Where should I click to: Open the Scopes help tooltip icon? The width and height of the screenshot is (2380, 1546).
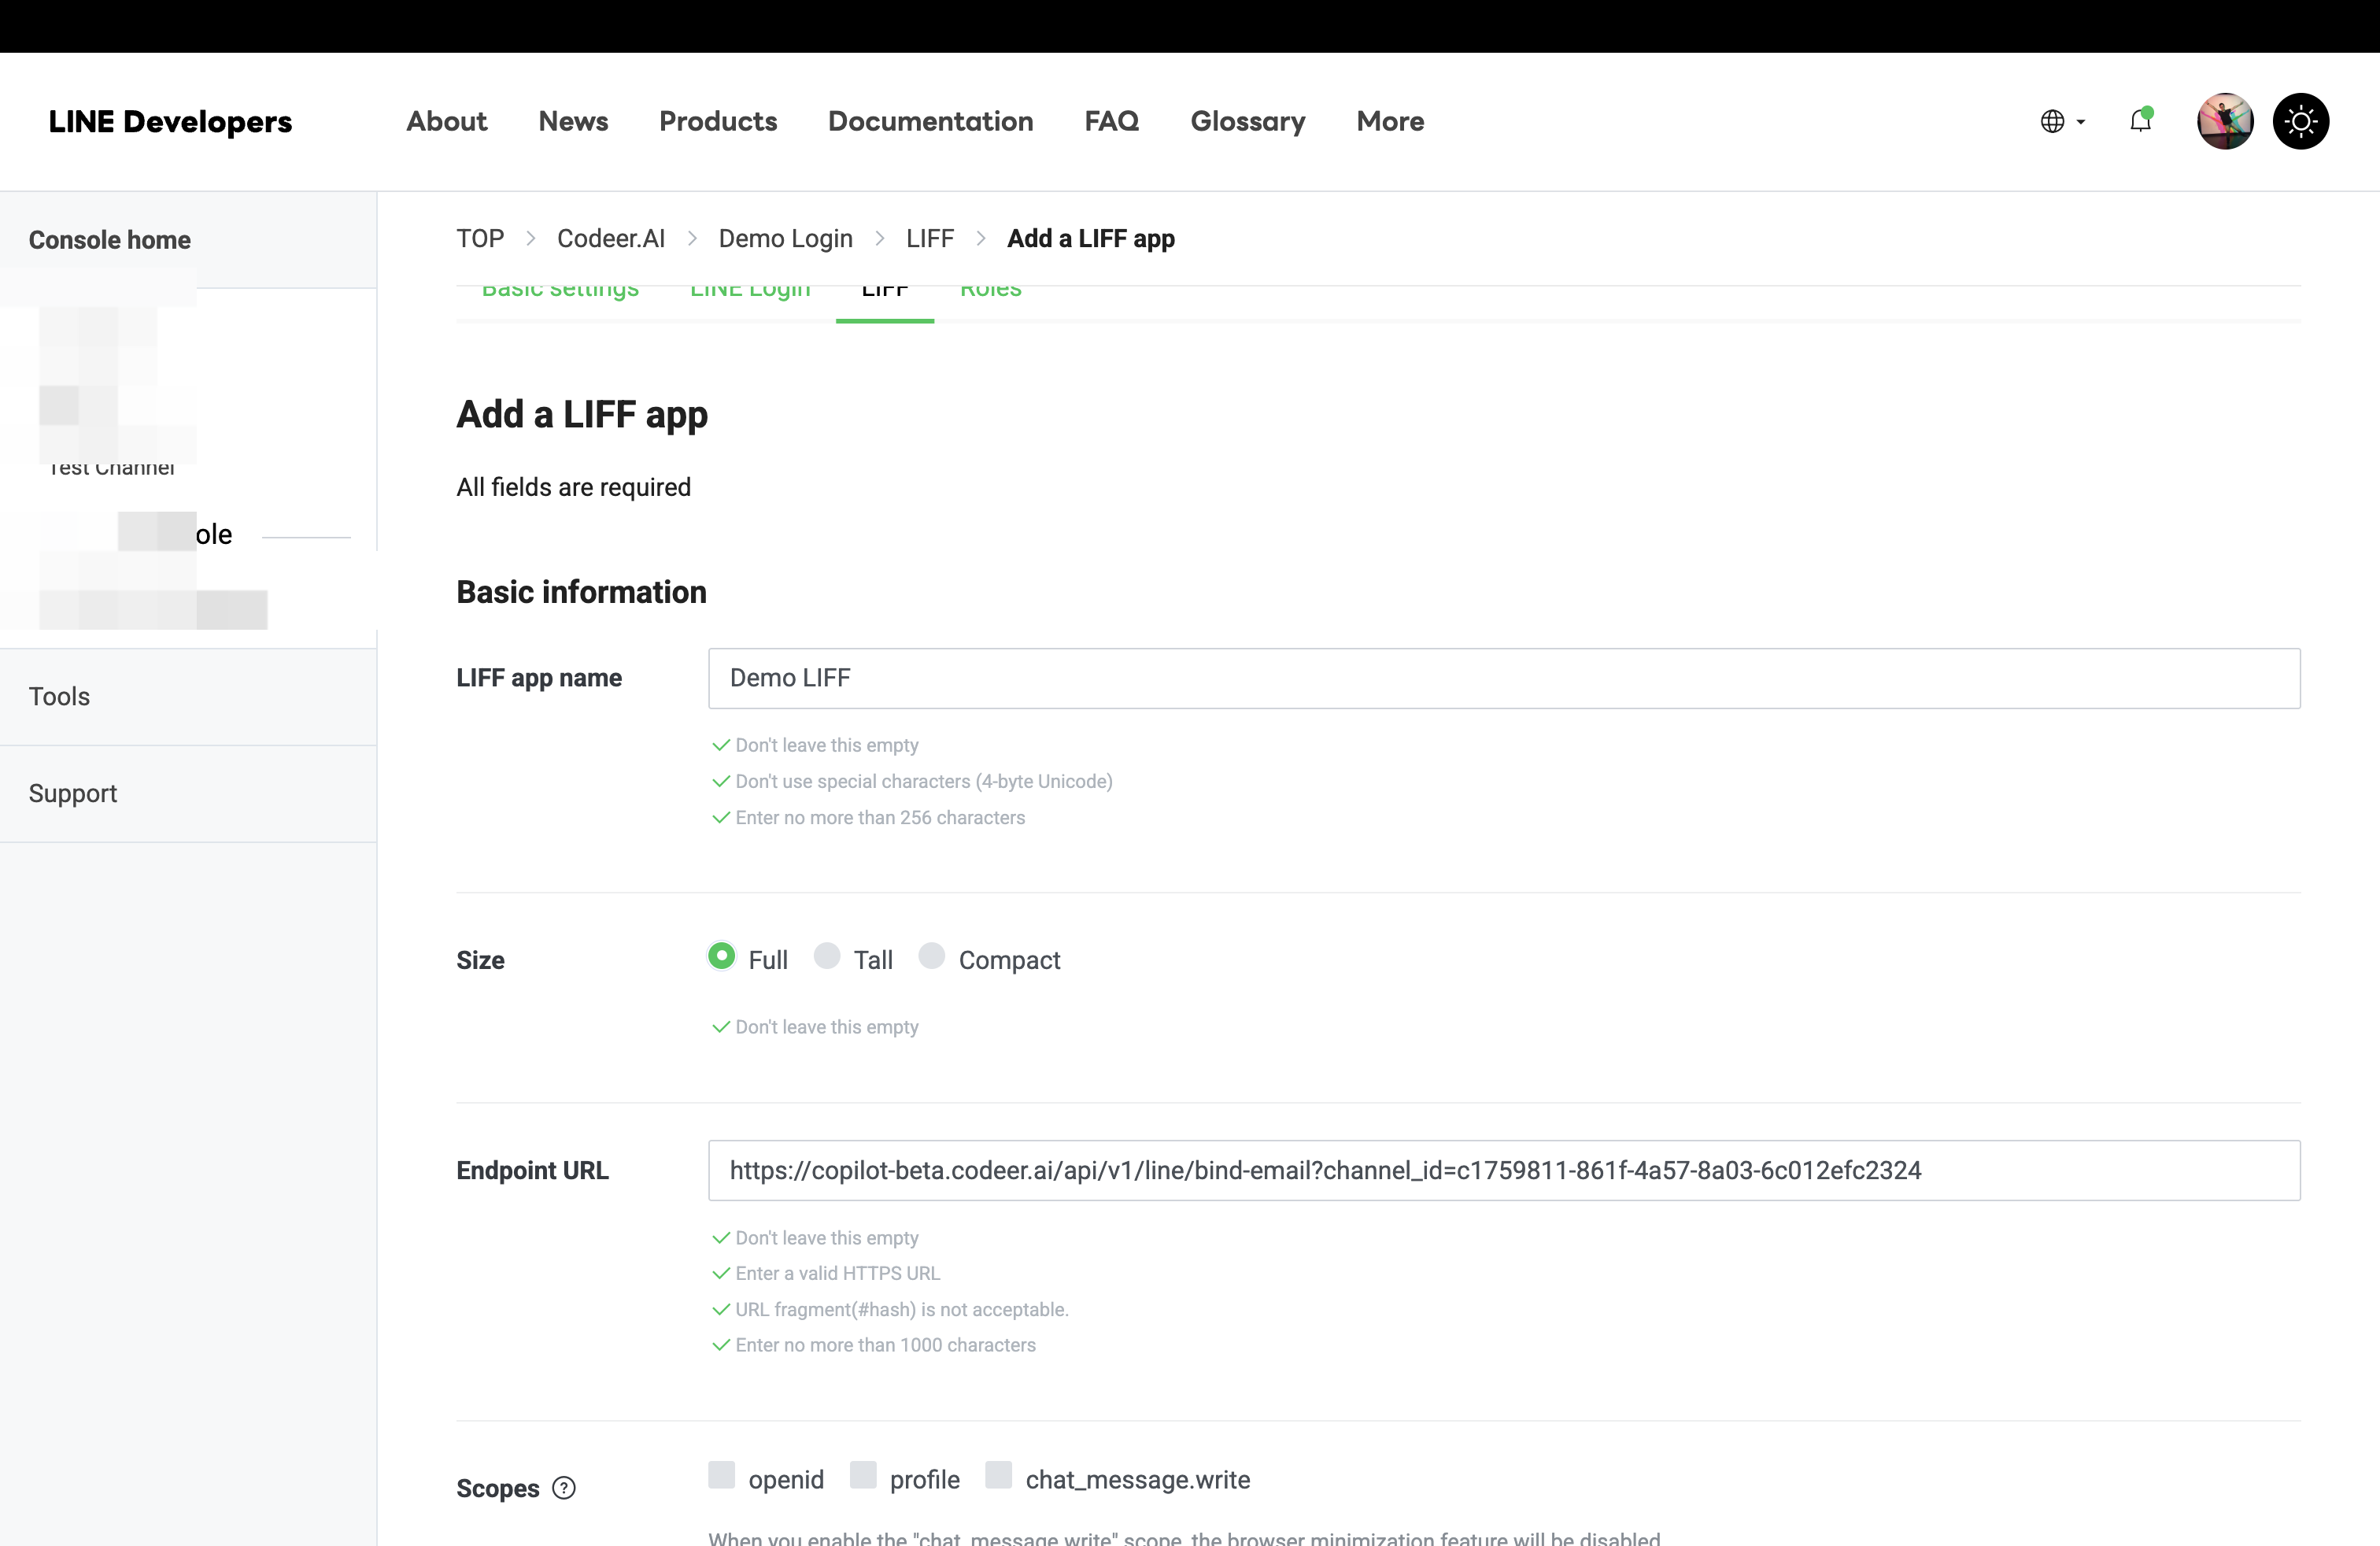(564, 1488)
